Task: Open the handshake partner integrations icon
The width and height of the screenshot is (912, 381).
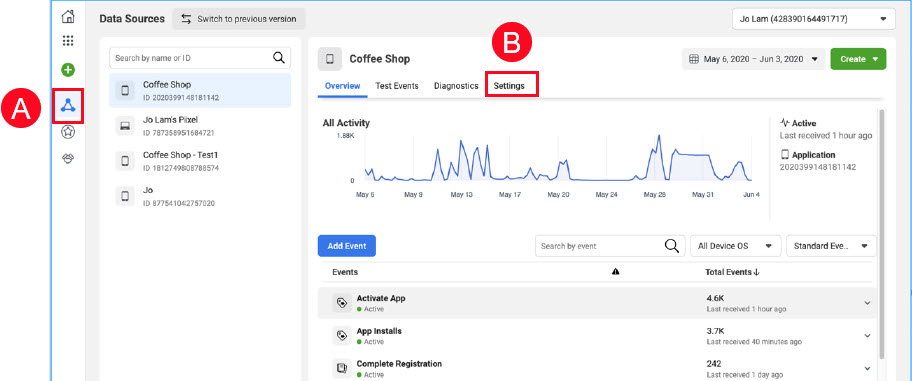Action: pyautogui.click(x=68, y=159)
